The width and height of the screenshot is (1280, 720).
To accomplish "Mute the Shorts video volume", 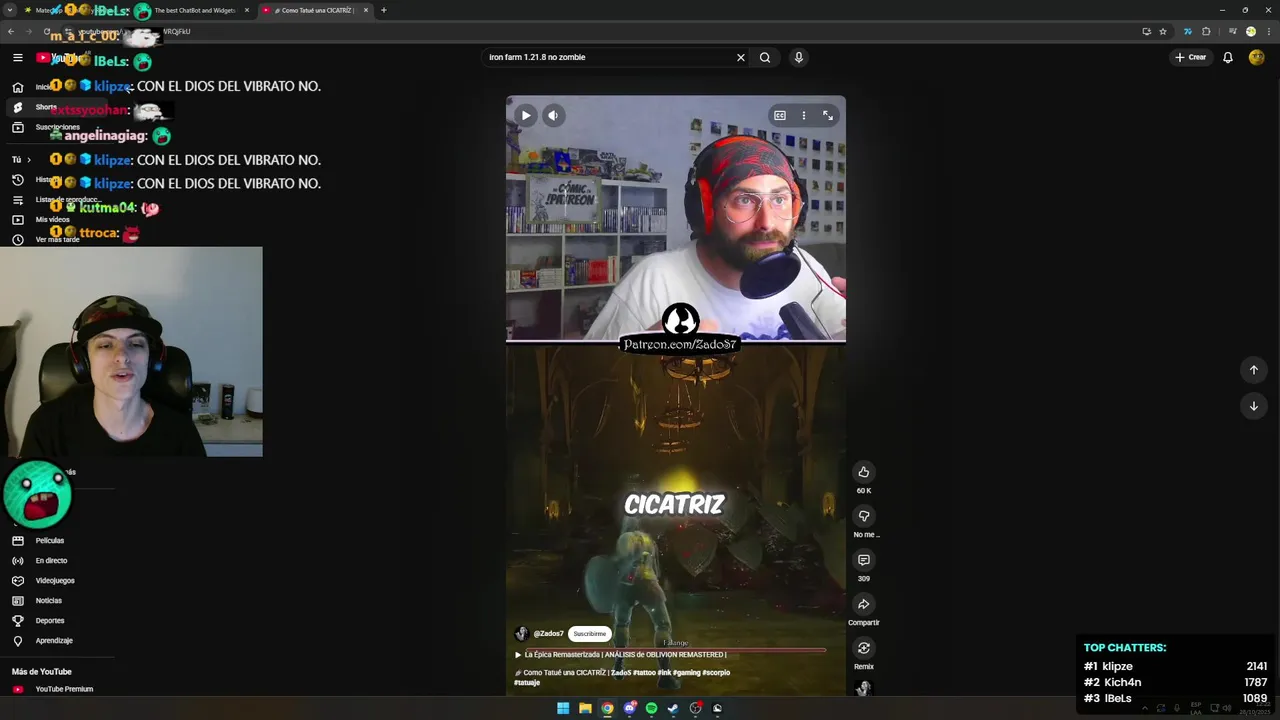I will [x=553, y=115].
